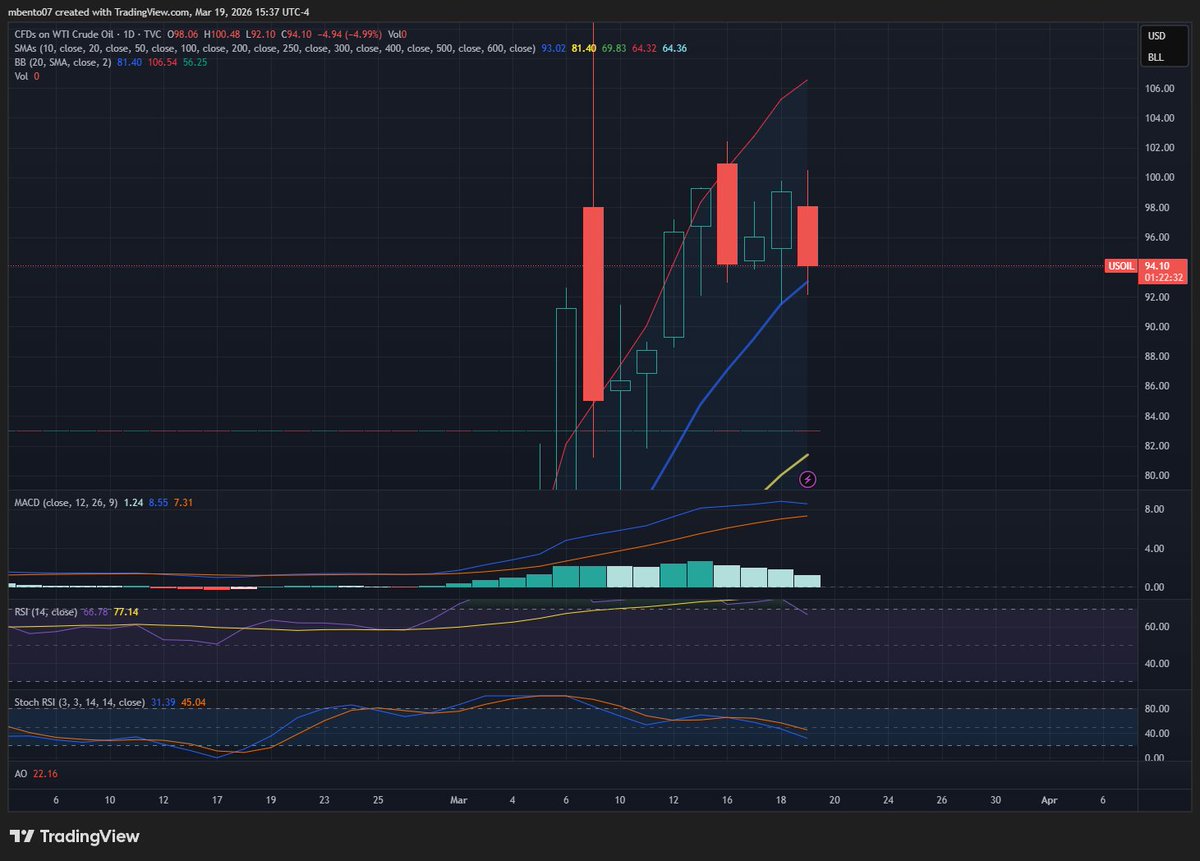Click the light blue SMA value 64.36
This screenshot has height=861, width=1200.
pyautogui.click(x=674, y=48)
